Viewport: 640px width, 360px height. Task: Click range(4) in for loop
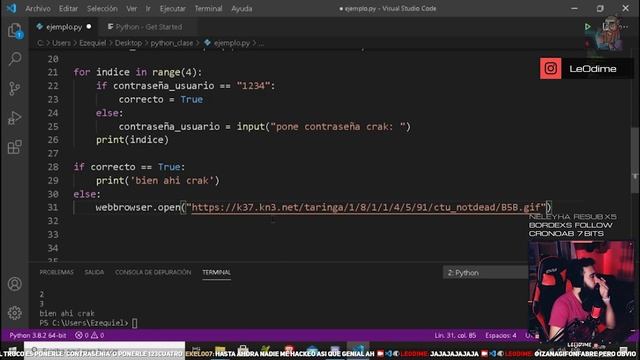(x=174, y=72)
